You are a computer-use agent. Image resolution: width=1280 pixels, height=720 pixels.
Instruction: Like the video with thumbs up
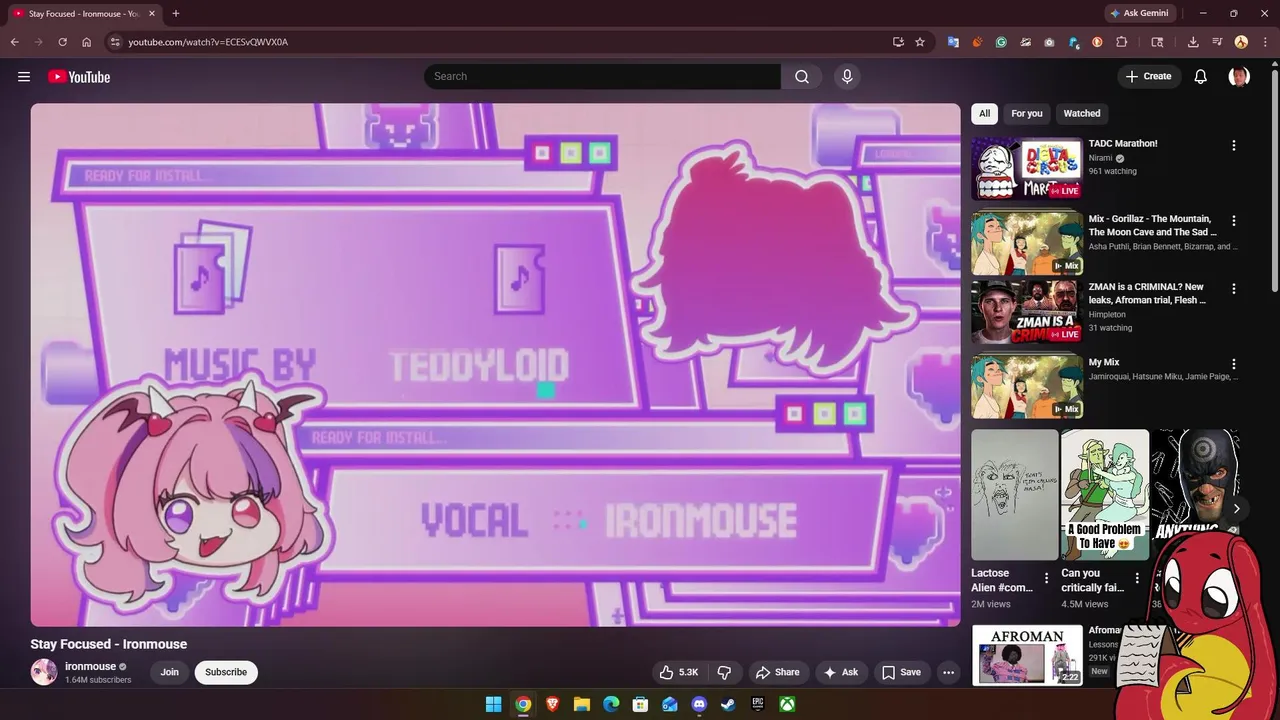point(678,672)
